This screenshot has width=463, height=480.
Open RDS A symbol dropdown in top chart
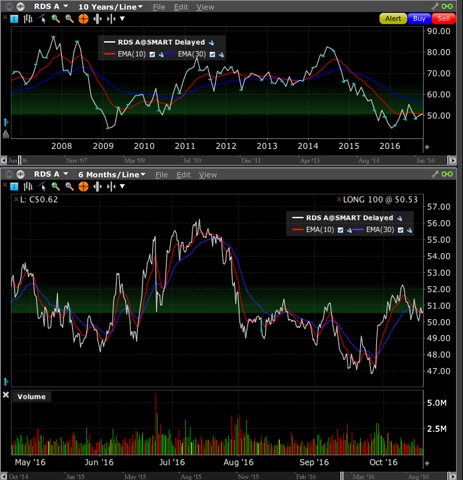(51, 7)
